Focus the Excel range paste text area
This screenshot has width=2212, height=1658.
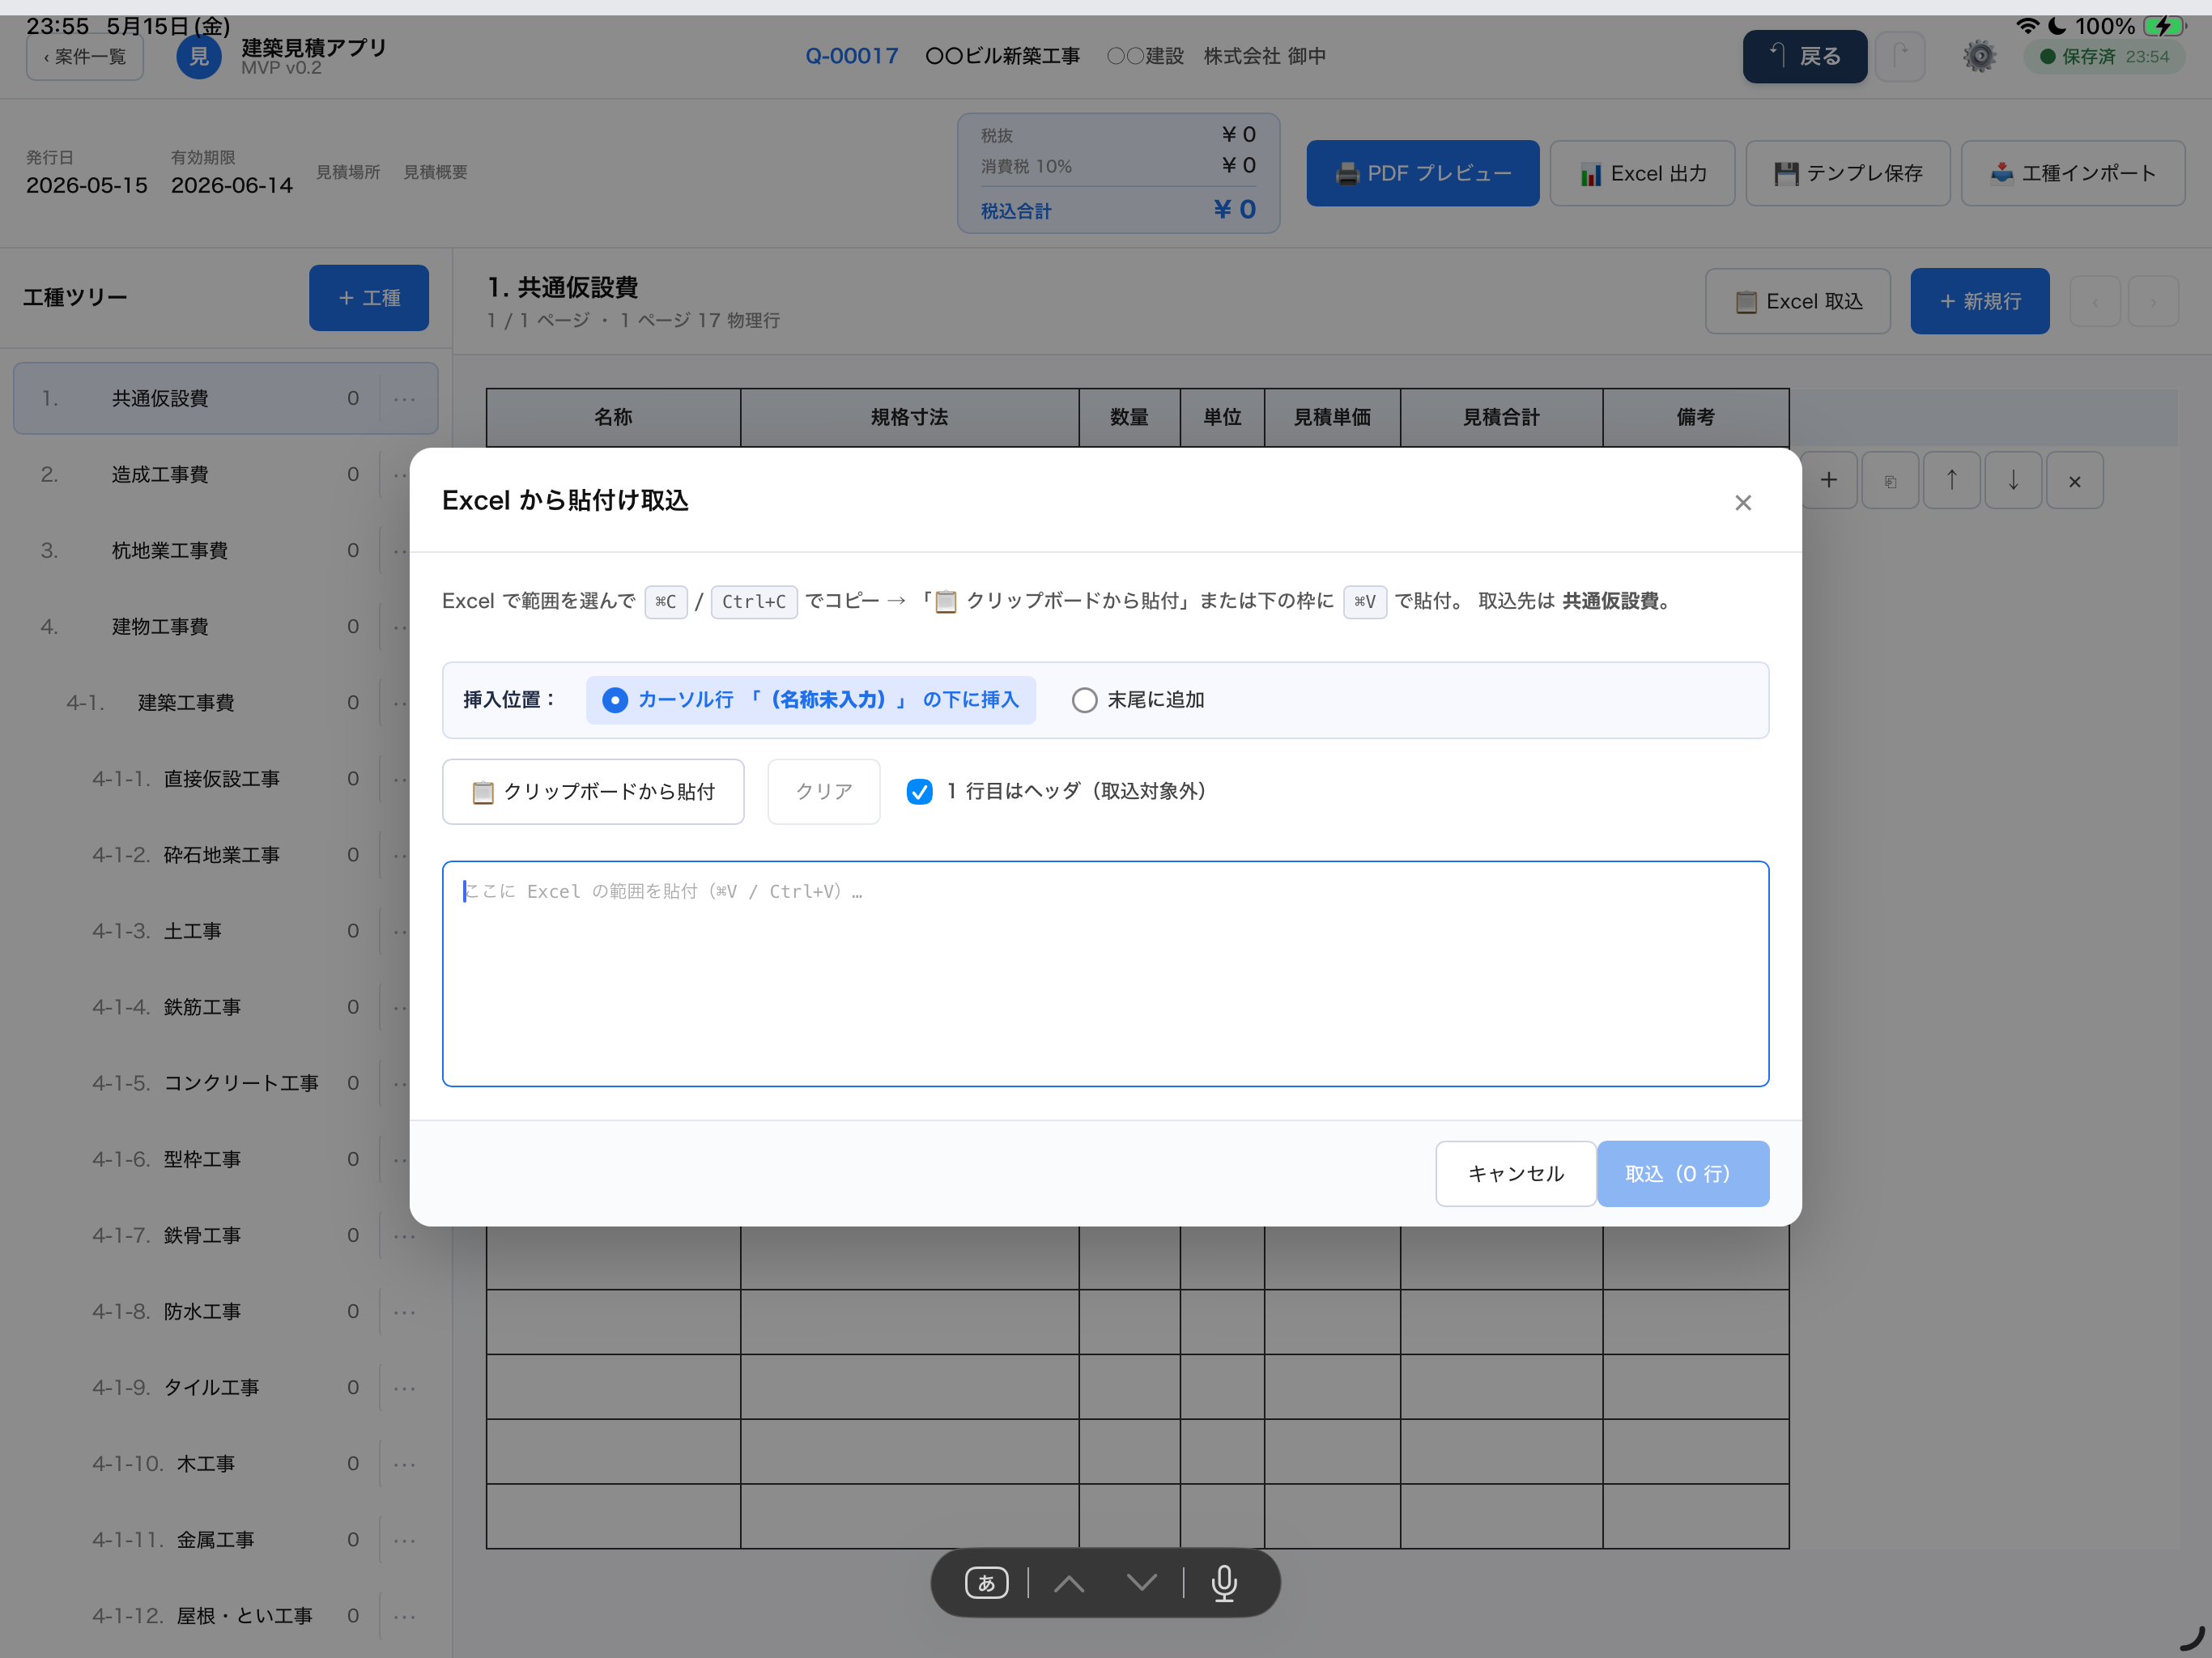tap(1105, 973)
